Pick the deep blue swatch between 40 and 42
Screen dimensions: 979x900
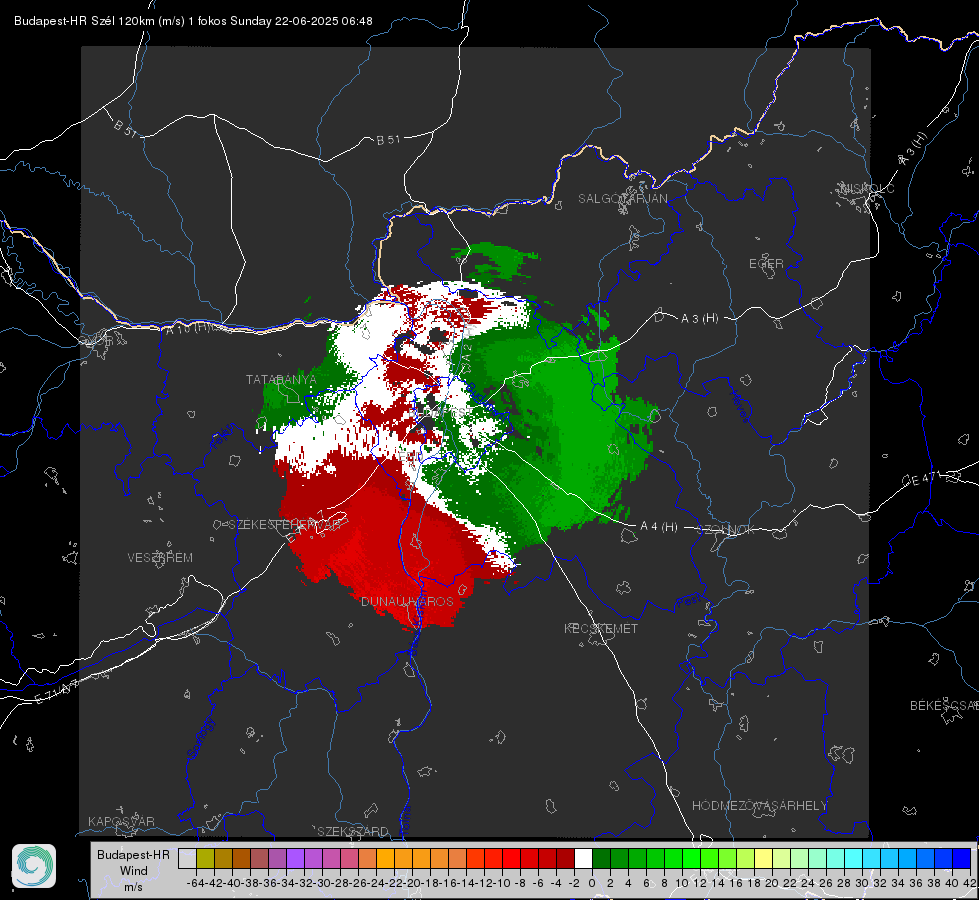pos(962,858)
